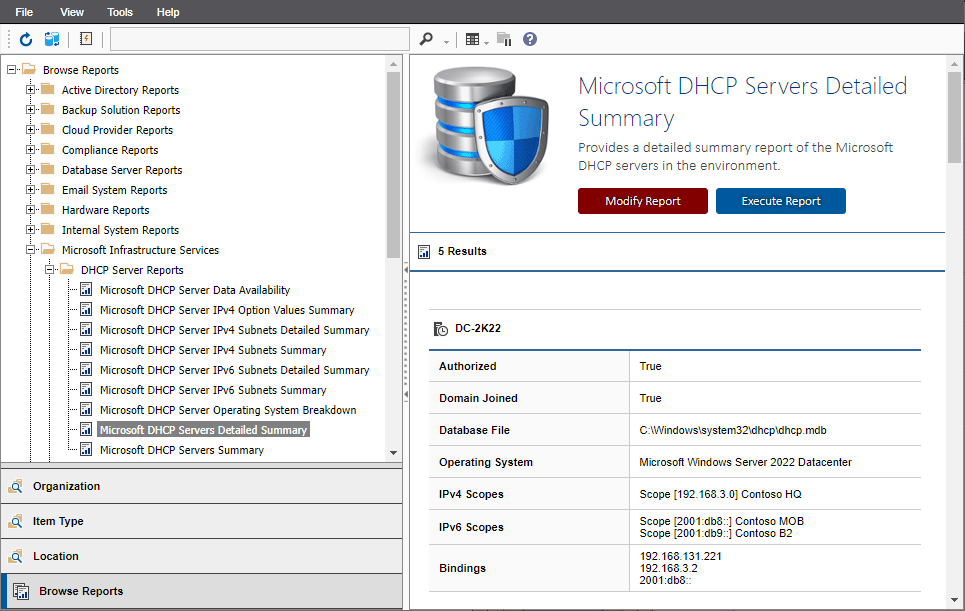Select the Hardware Reports folder icon
965x611 pixels.
[48, 209]
